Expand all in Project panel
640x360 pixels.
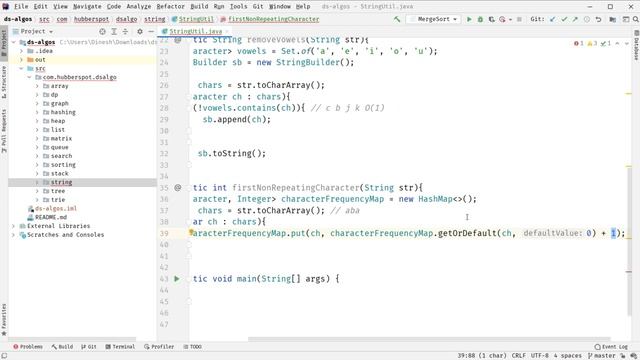pos(114,31)
